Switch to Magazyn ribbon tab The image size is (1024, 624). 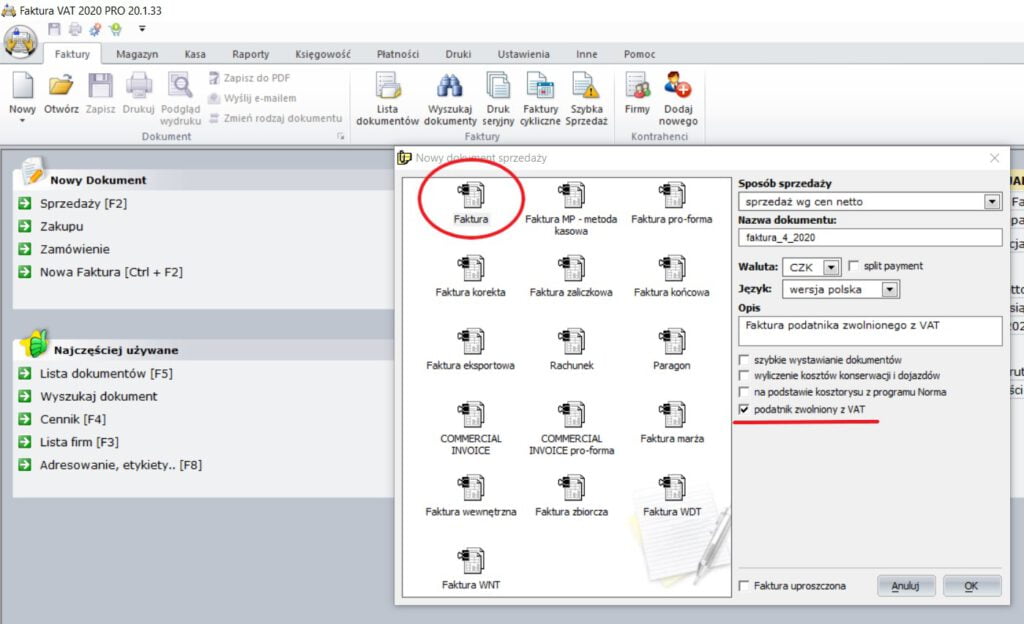tap(137, 54)
